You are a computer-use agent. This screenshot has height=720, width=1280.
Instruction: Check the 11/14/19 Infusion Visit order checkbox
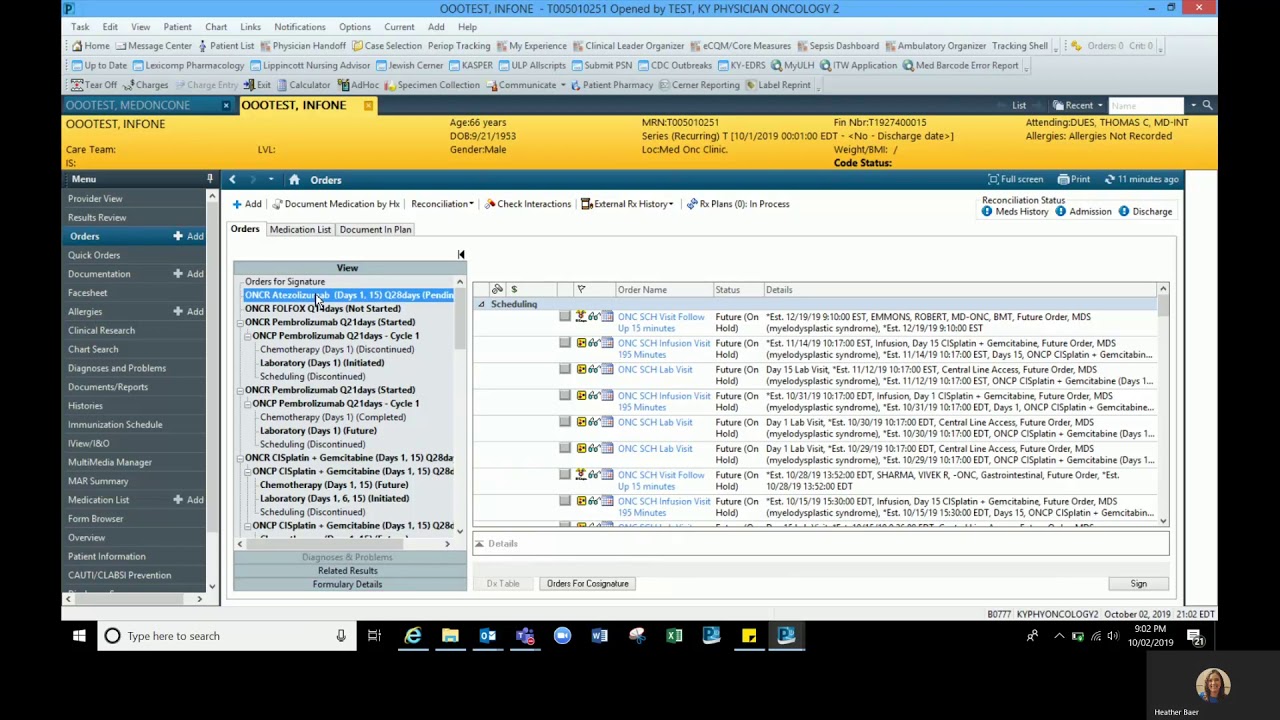tap(565, 343)
